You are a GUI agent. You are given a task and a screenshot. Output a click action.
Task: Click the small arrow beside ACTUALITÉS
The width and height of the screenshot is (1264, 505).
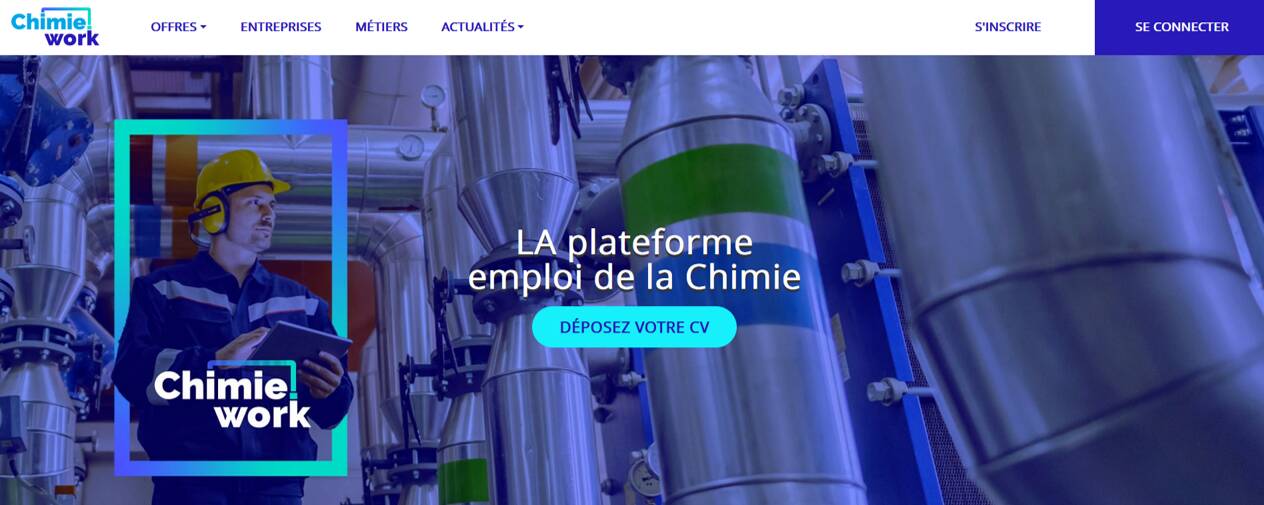520,27
